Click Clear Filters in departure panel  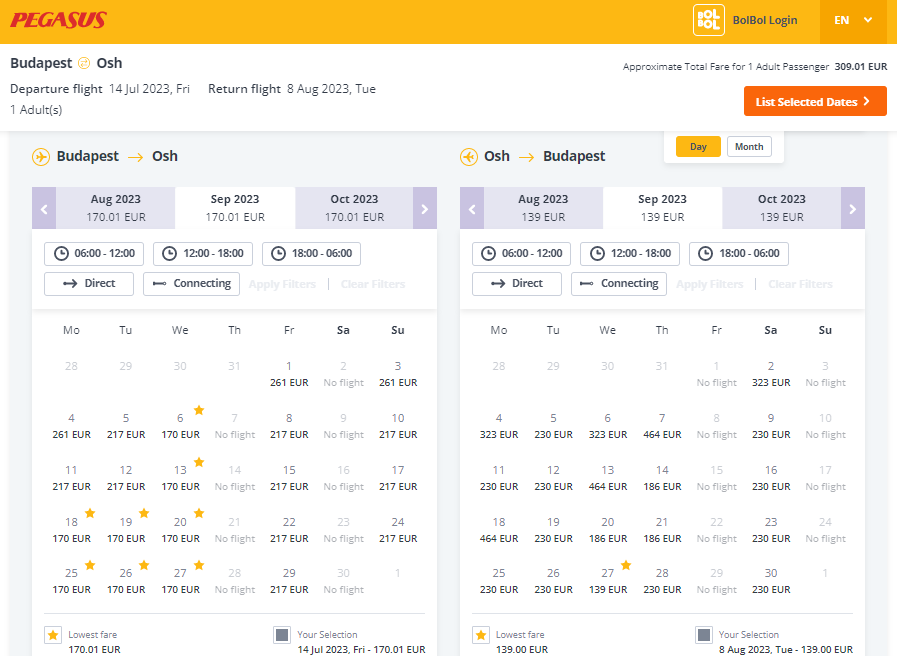coord(373,284)
